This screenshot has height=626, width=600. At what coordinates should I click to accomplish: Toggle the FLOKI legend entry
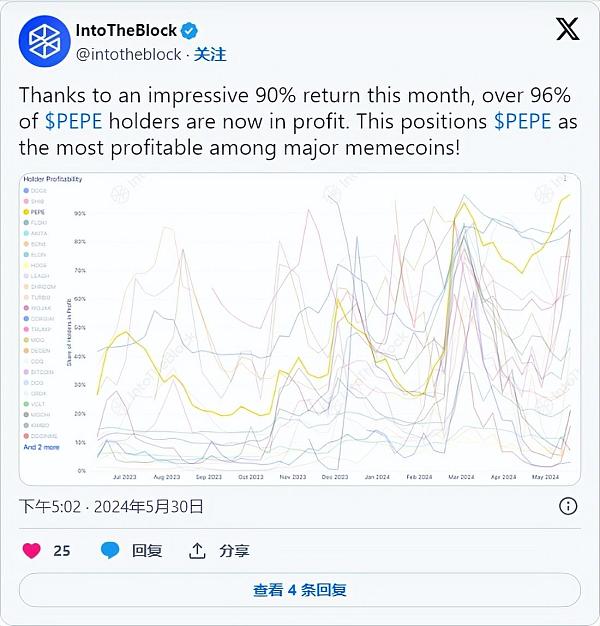(36, 223)
